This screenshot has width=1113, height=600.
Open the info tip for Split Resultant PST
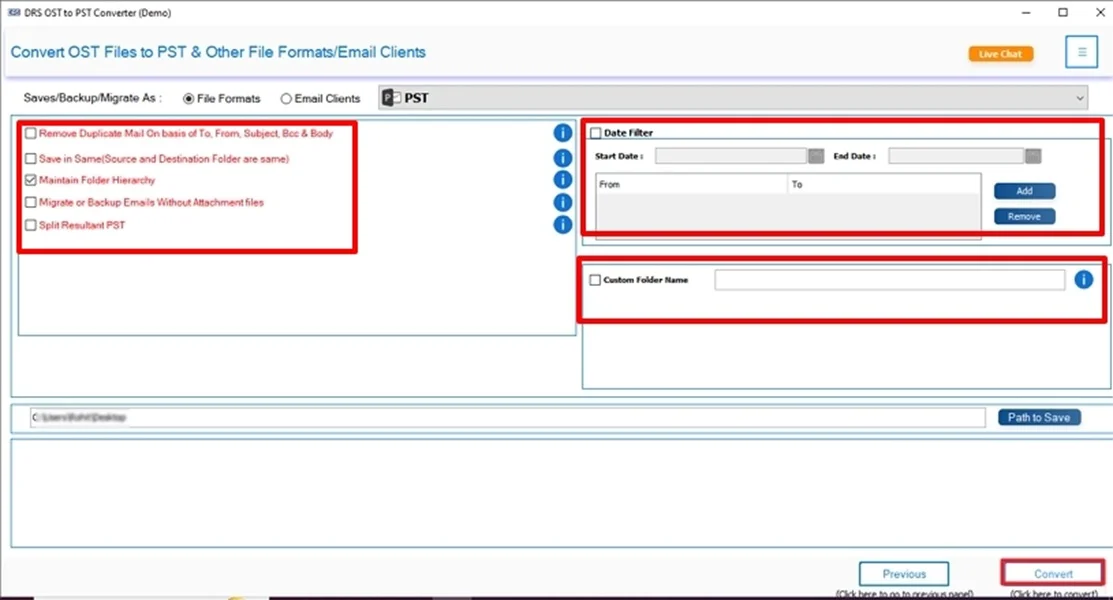tap(562, 225)
